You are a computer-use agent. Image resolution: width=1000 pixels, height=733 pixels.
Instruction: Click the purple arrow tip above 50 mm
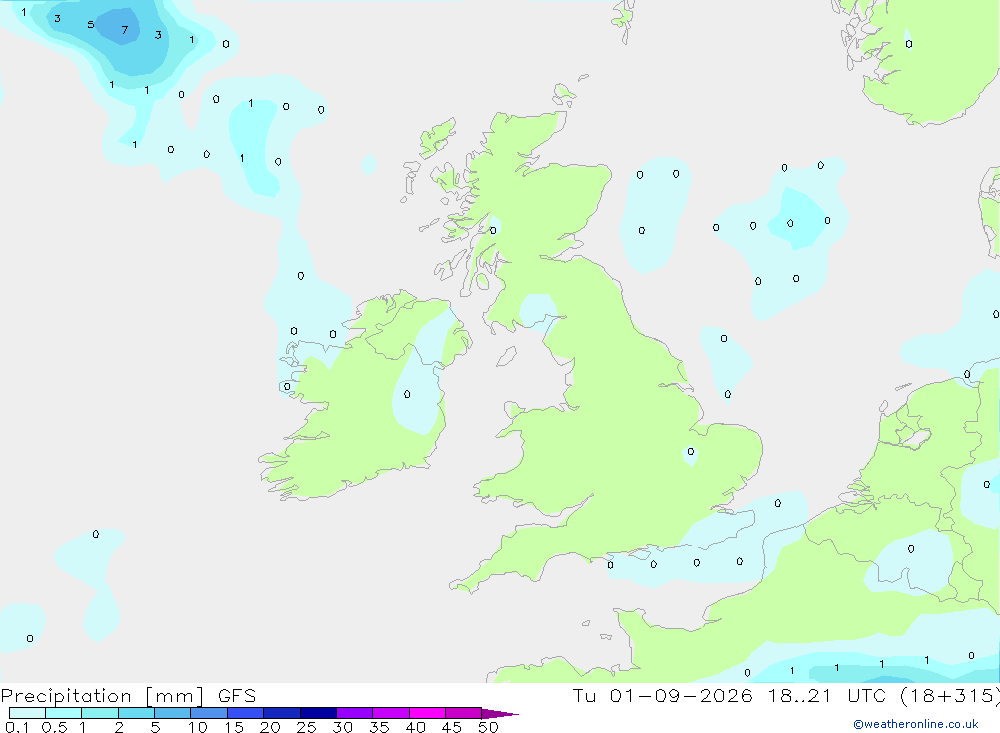500,714
